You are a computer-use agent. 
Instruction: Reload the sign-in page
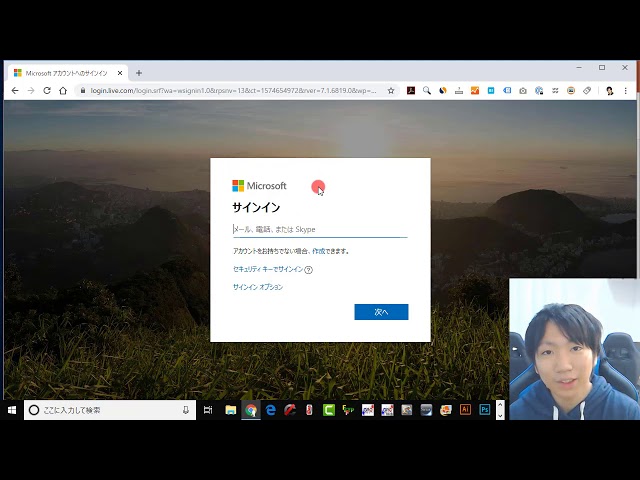47,91
